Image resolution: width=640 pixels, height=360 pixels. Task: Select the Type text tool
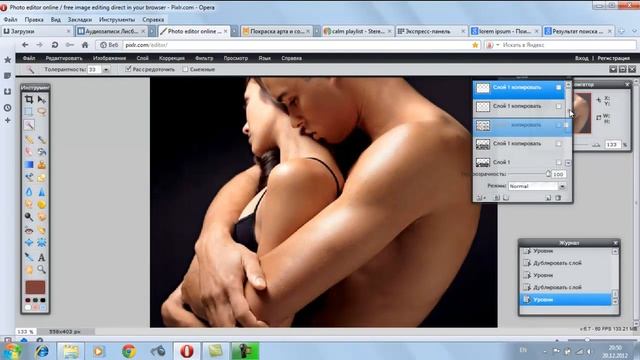click(x=42, y=257)
